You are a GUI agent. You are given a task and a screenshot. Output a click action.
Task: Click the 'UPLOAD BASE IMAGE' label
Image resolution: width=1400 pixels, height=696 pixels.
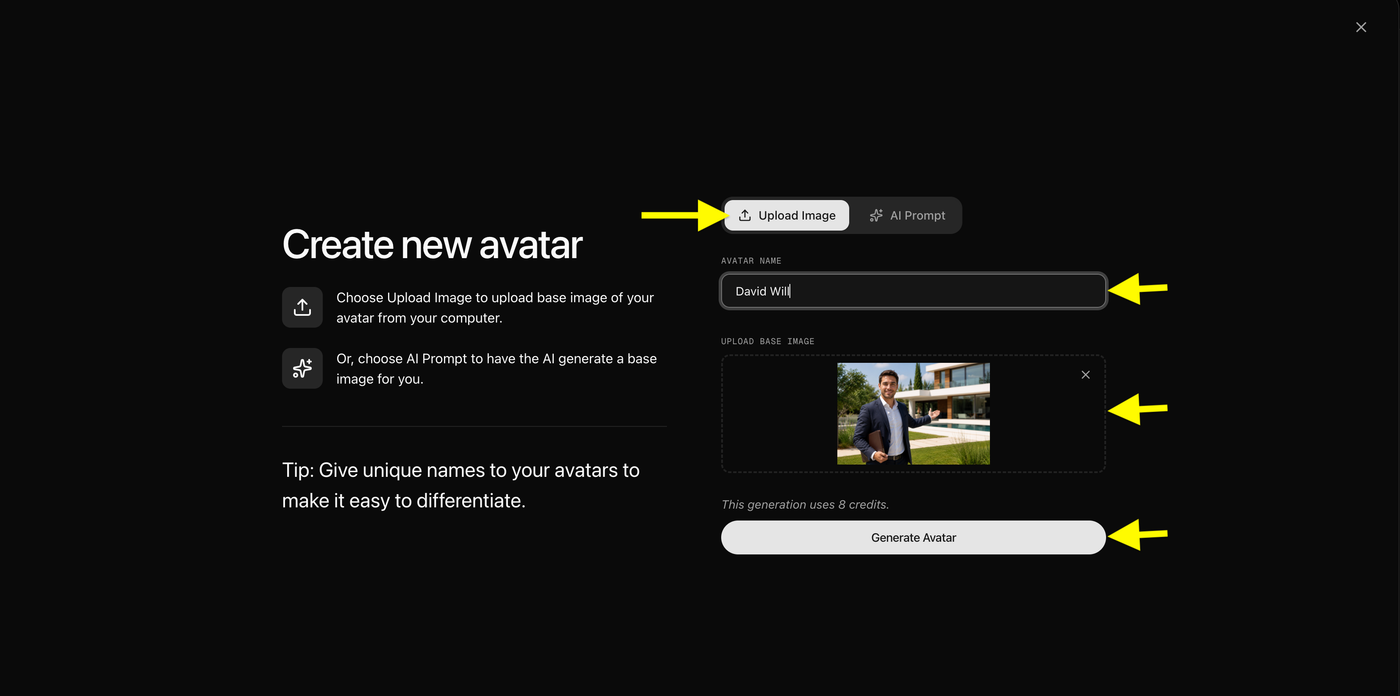[768, 341]
